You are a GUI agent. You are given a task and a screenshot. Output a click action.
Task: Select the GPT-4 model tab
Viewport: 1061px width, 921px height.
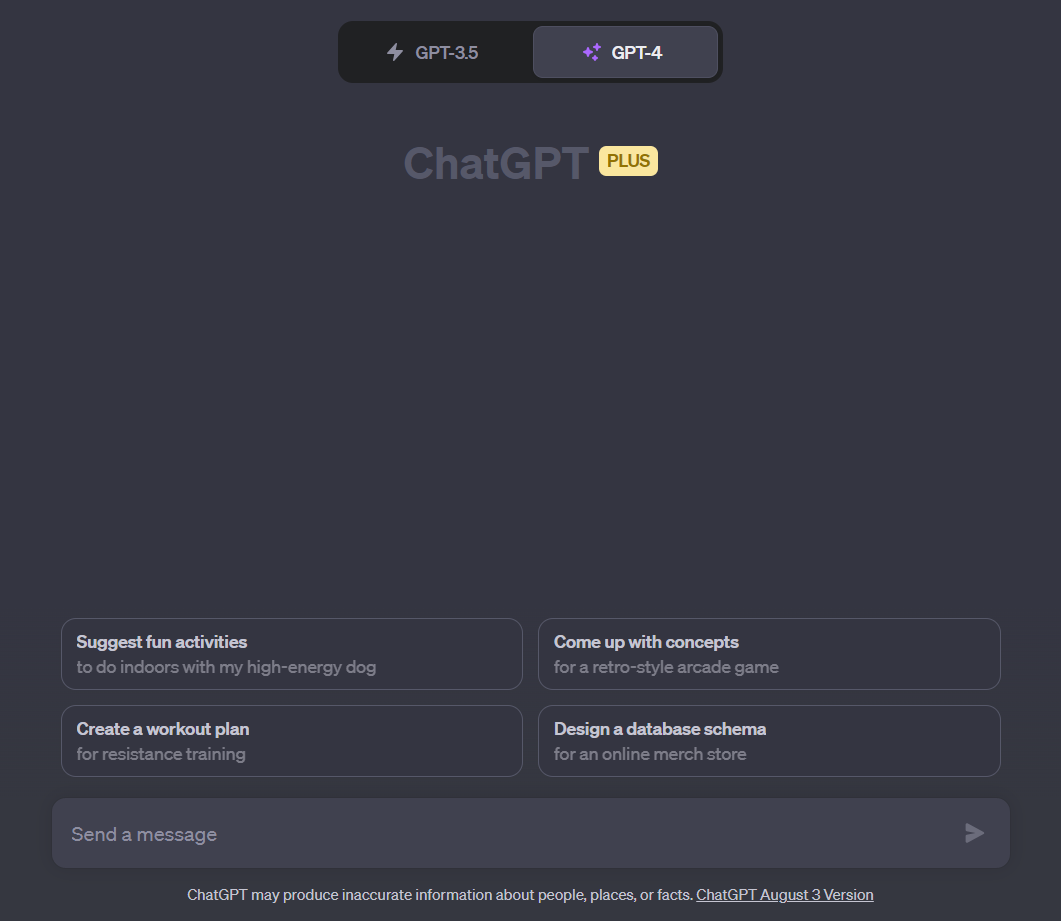coord(625,52)
